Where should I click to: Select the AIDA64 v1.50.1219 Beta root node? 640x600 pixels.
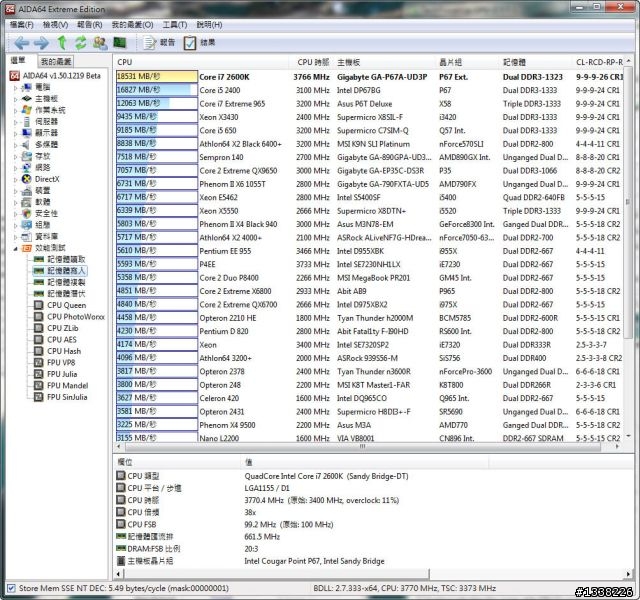(55, 76)
